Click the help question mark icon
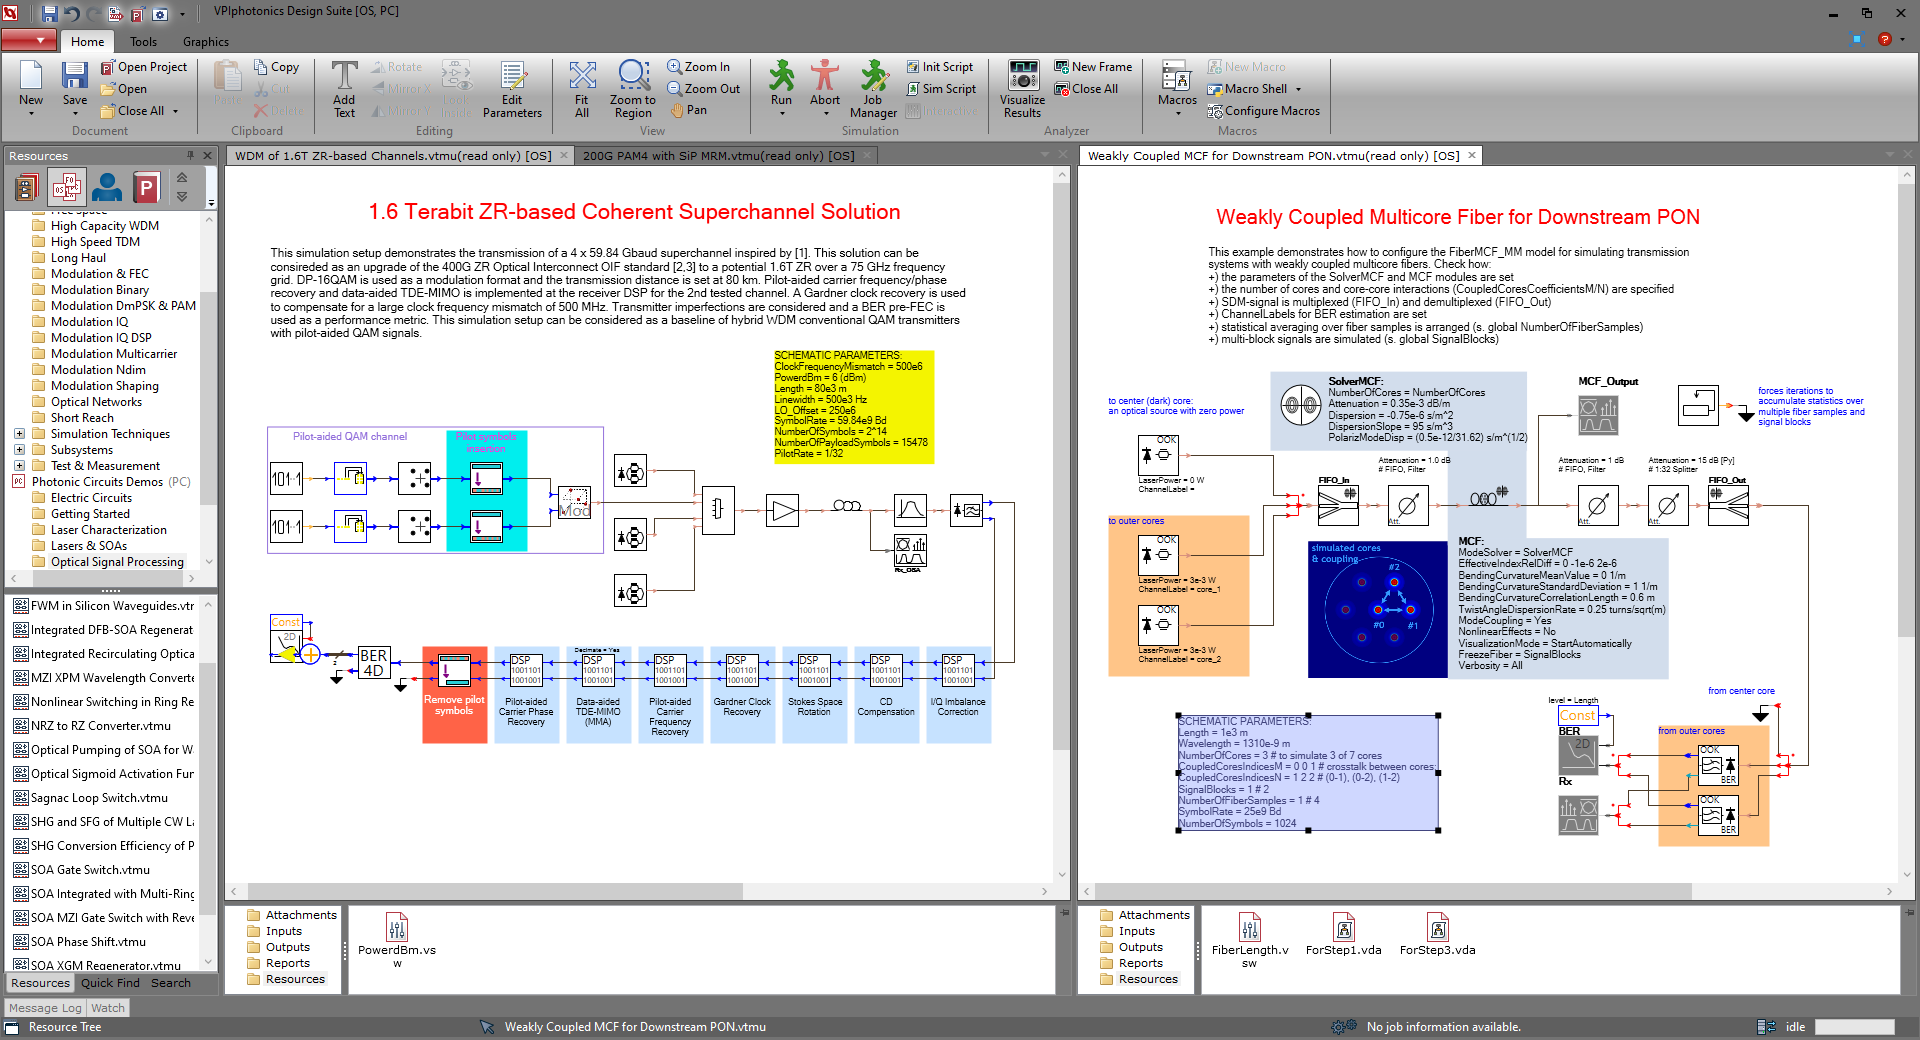The width and height of the screenshot is (1920, 1040). point(1884,39)
